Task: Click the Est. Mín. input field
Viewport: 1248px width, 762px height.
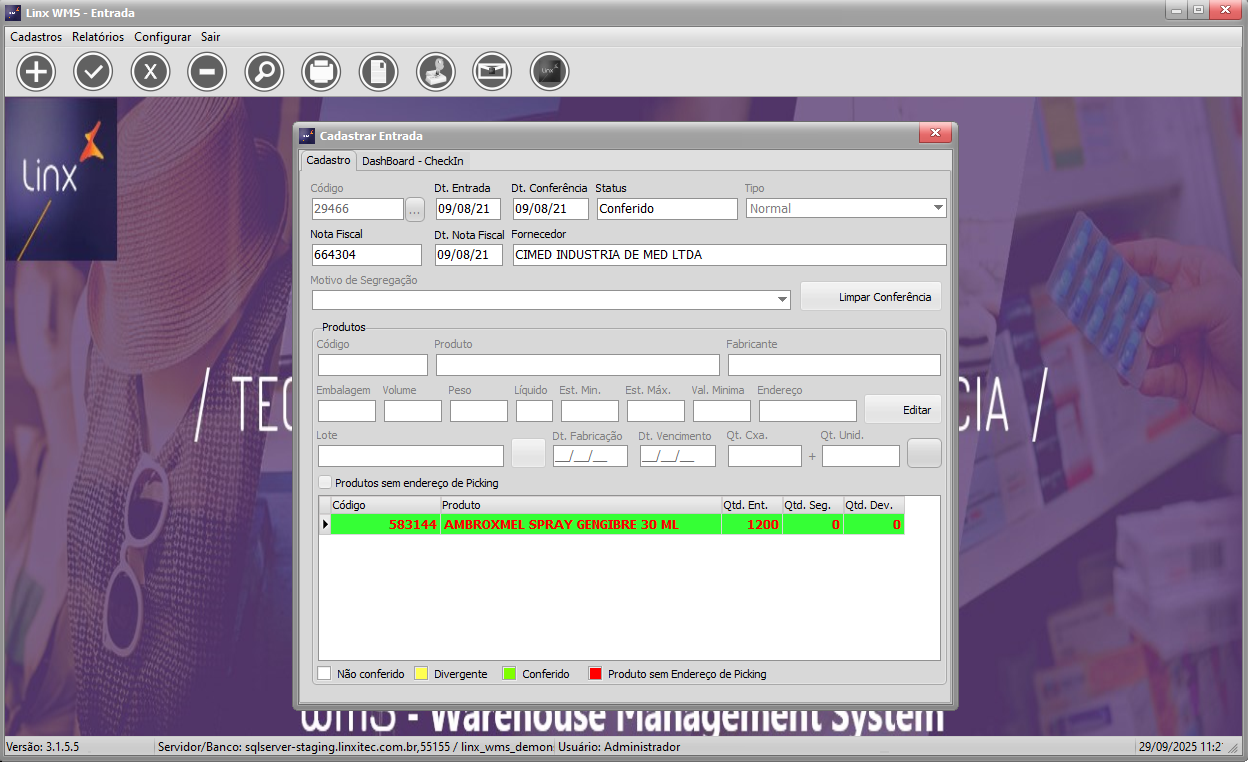Action: click(590, 410)
